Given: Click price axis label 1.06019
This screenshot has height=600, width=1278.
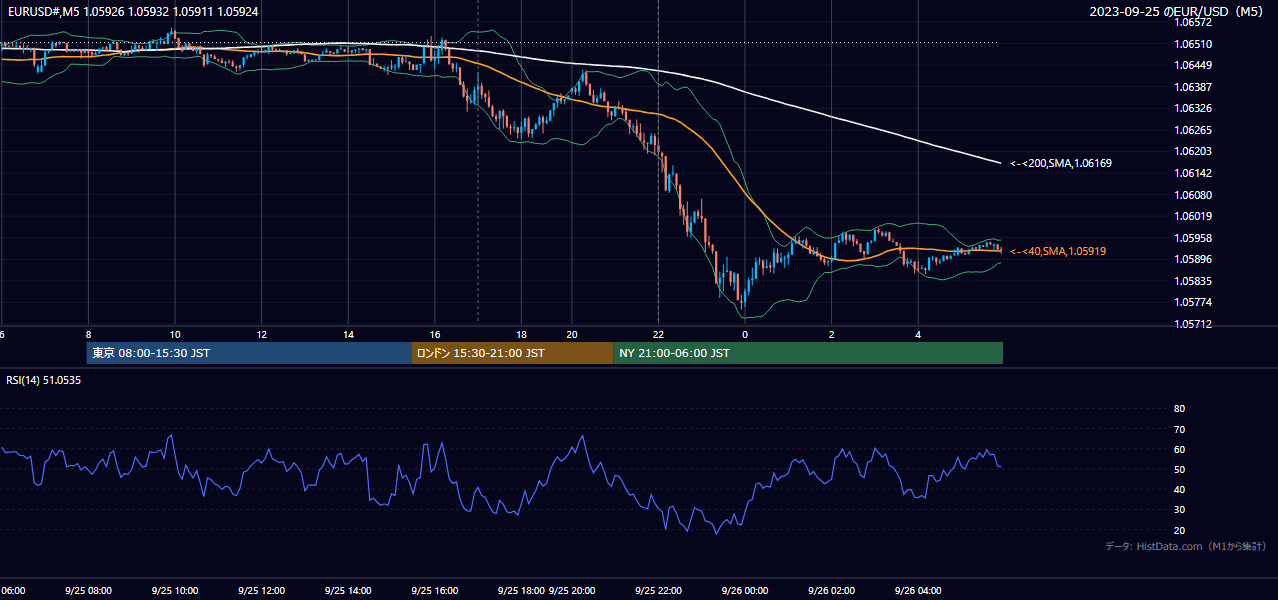Looking at the screenshot, I should [1193, 216].
